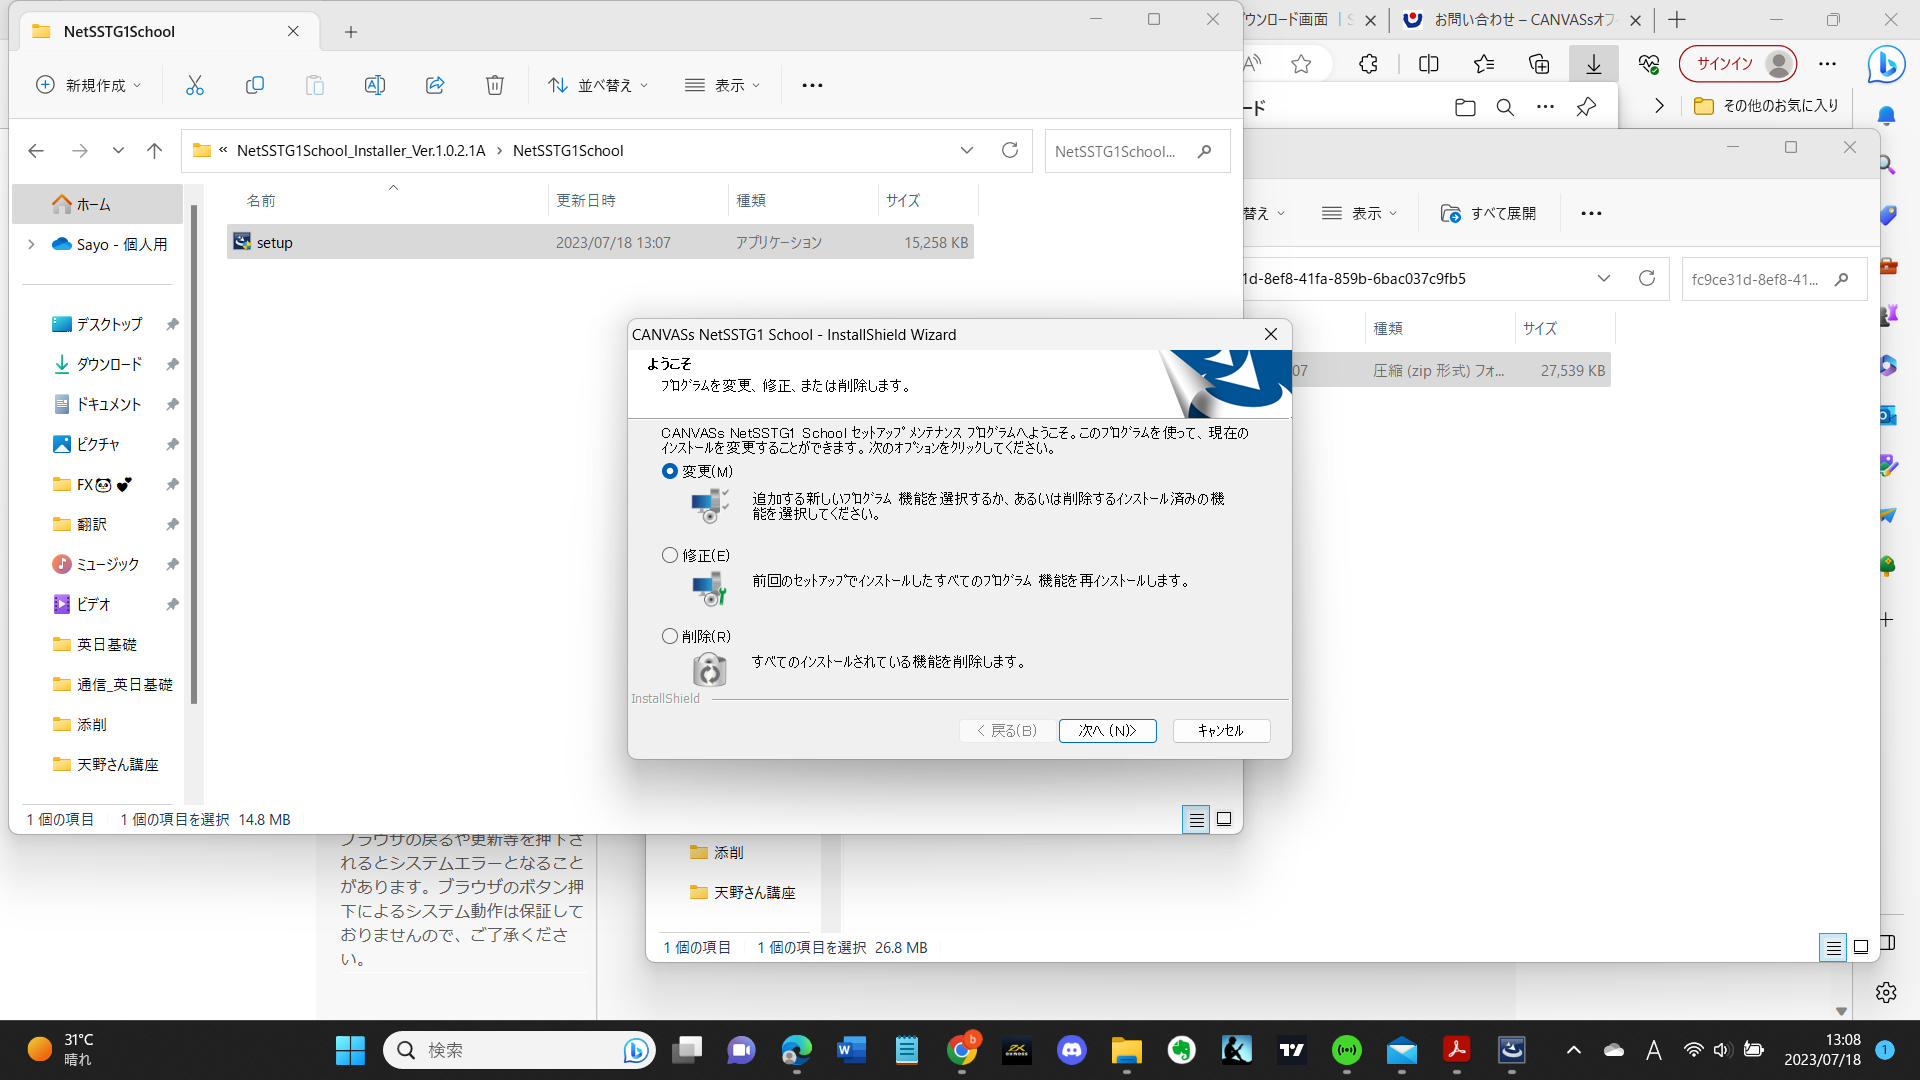Viewport: 1920px width, 1080px height.
Task: Open ピクチャ in quick access
Action: (x=98, y=444)
